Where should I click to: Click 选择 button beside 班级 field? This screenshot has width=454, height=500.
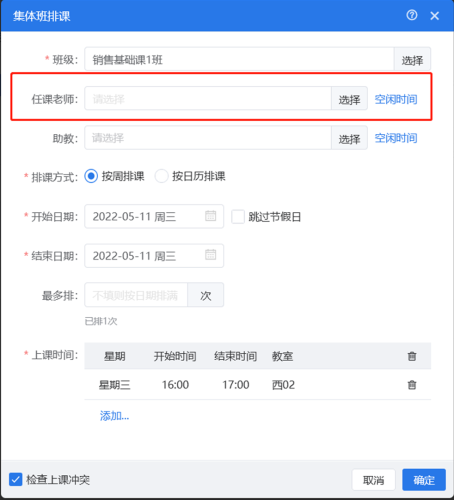[412, 59]
